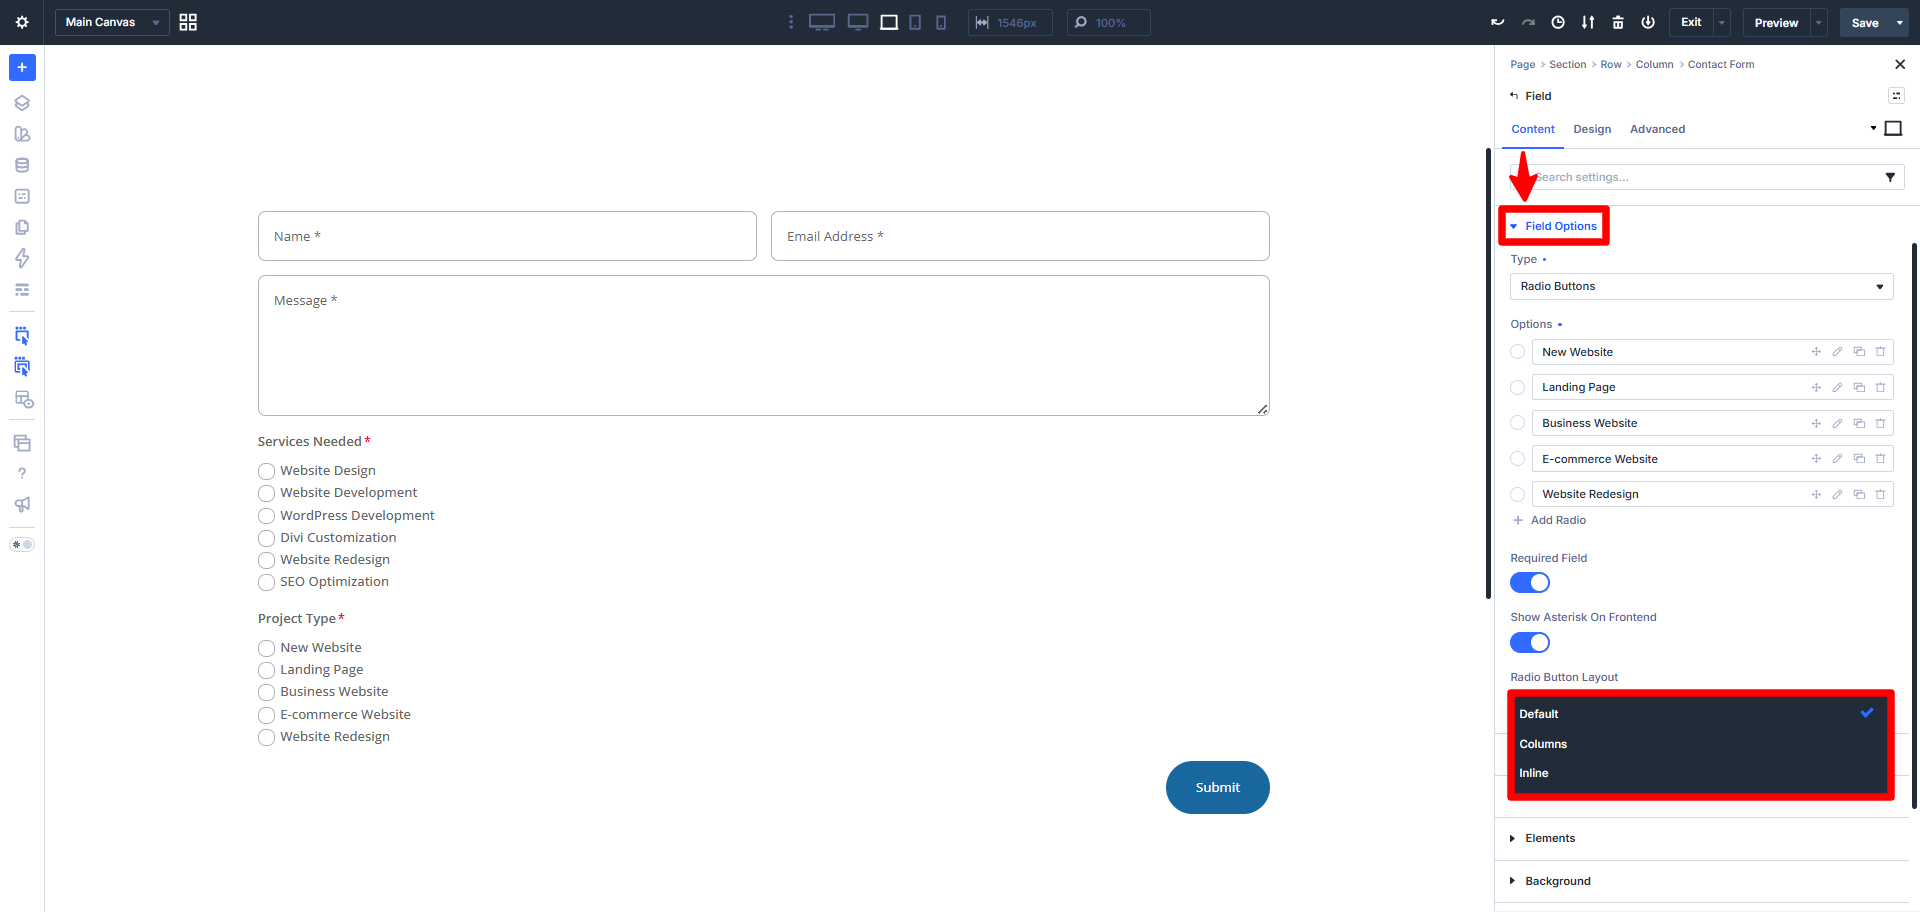
Task: Click the blue plus add-element button
Action: [22, 67]
